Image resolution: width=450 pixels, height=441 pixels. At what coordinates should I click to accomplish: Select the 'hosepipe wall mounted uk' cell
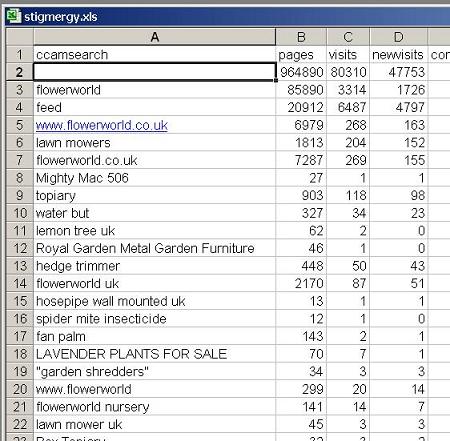(154, 301)
